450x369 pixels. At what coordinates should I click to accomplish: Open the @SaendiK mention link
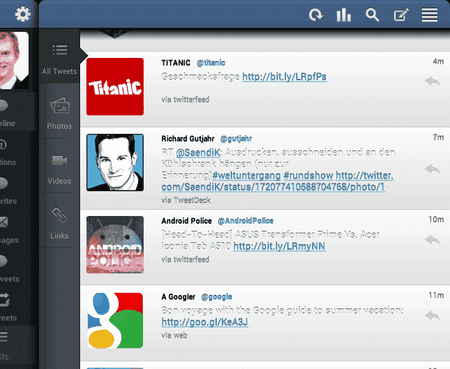[198, 153]
